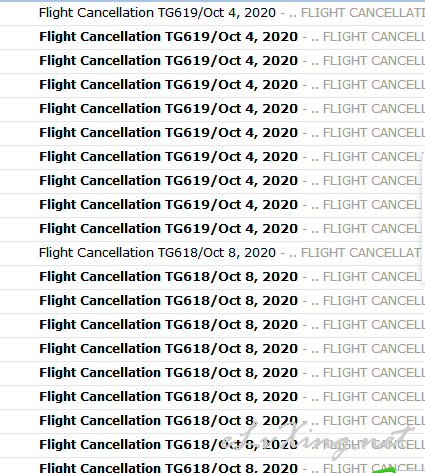The image size is (425, 473).
Task: Open the seventh unread TG619 cancellation email
Action: tap(212, 181)
